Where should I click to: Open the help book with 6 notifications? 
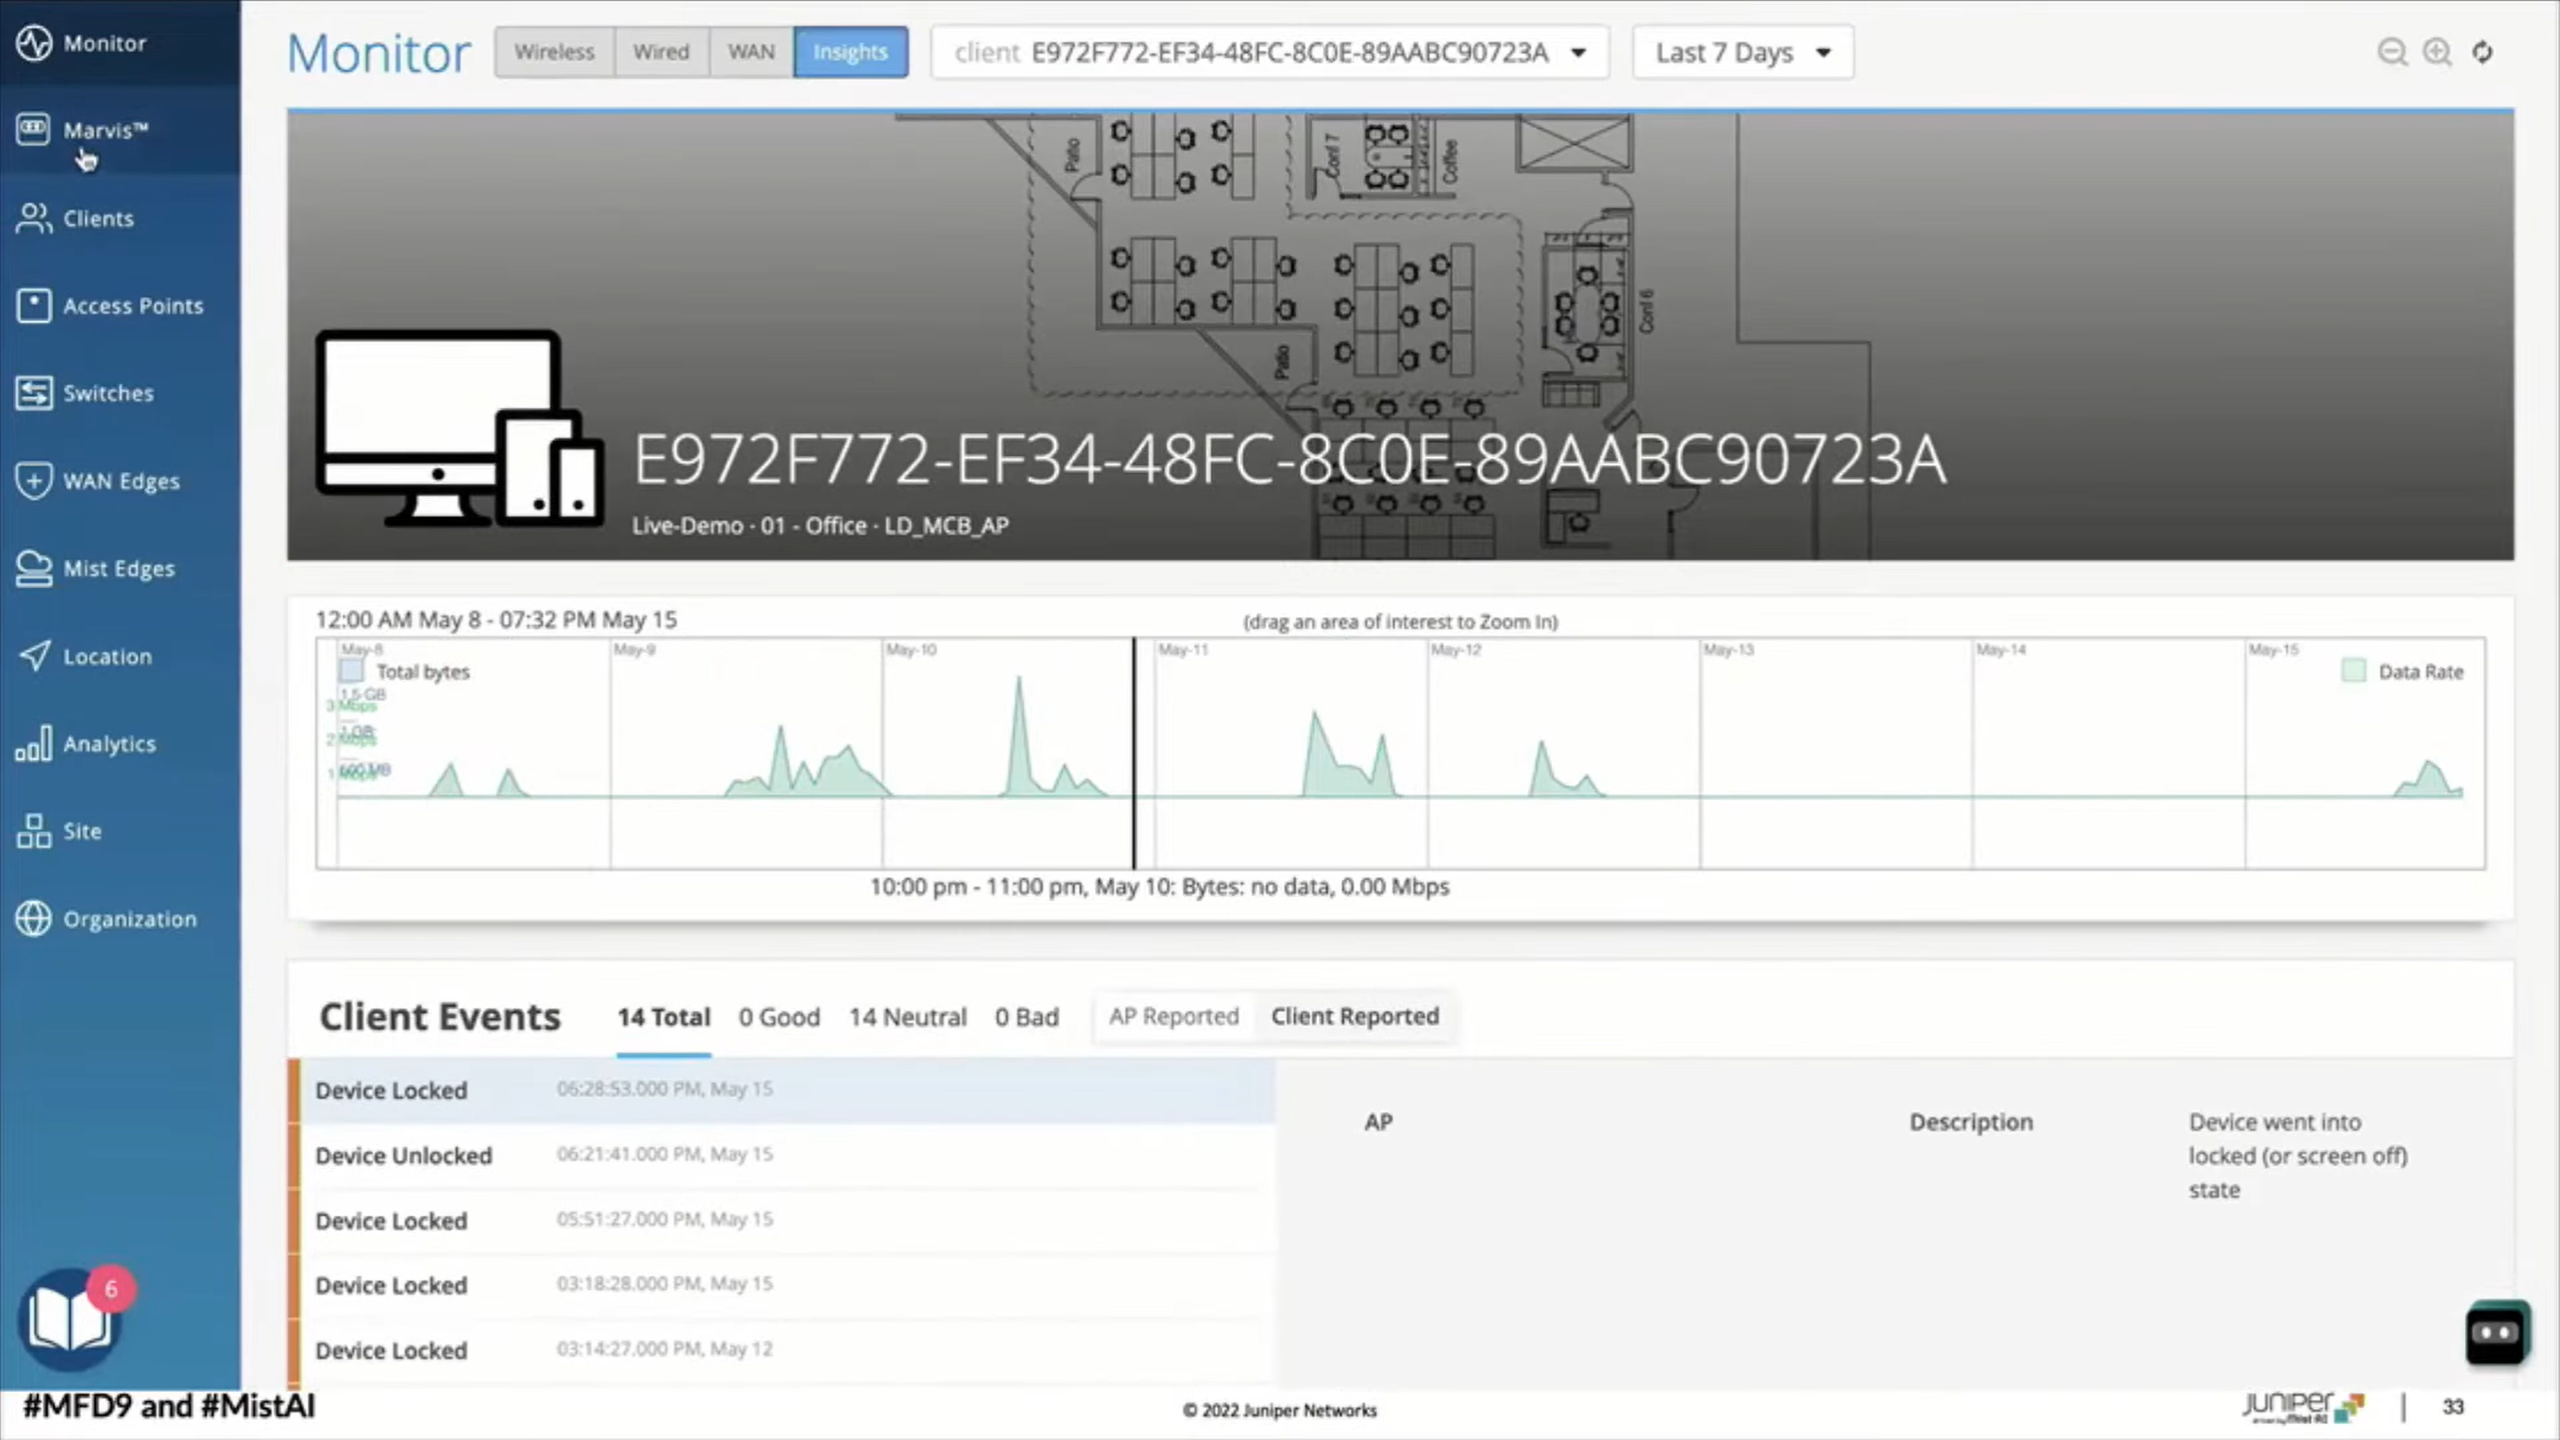tap(70, 1320)
